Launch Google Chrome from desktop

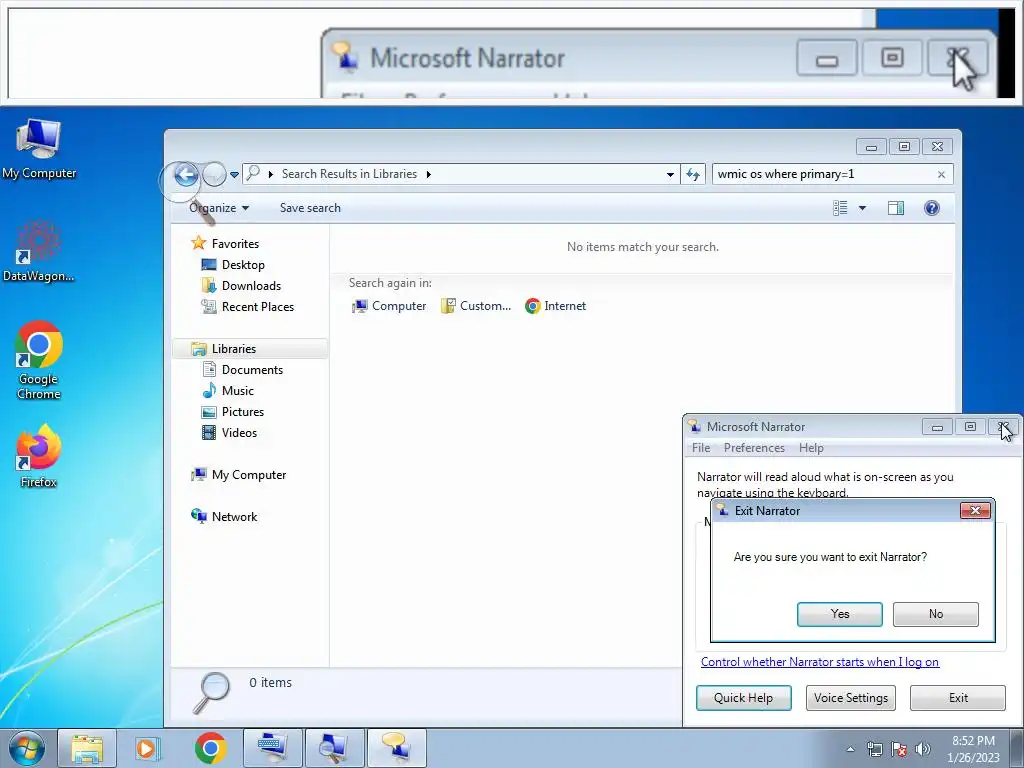point(39,360)
